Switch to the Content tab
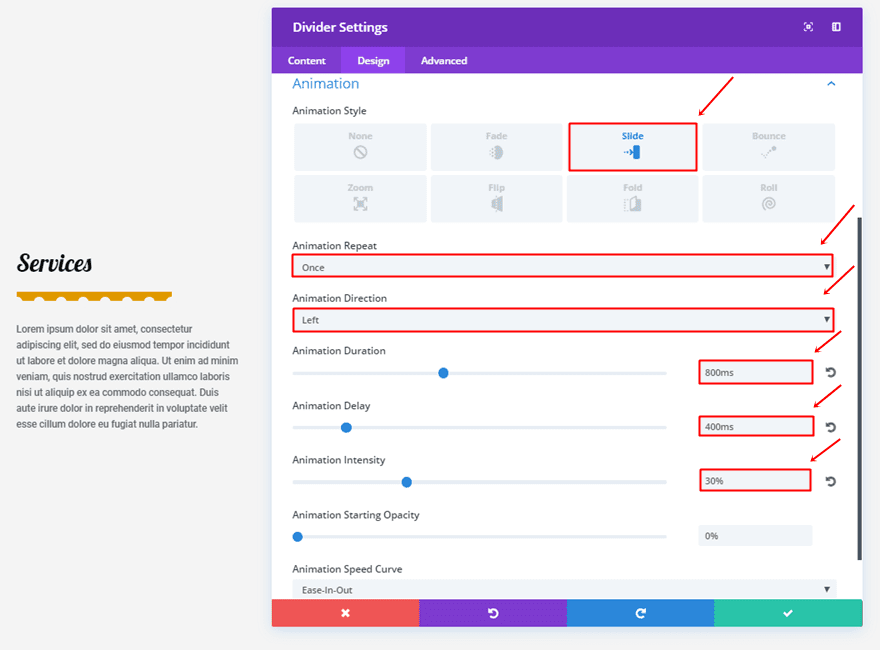 click(x=307, y=61)
